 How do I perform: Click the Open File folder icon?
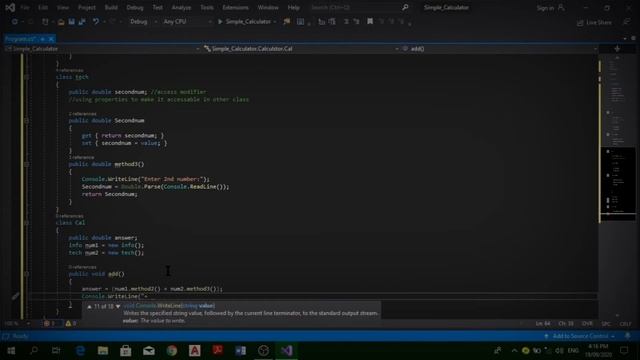point(61,22)
